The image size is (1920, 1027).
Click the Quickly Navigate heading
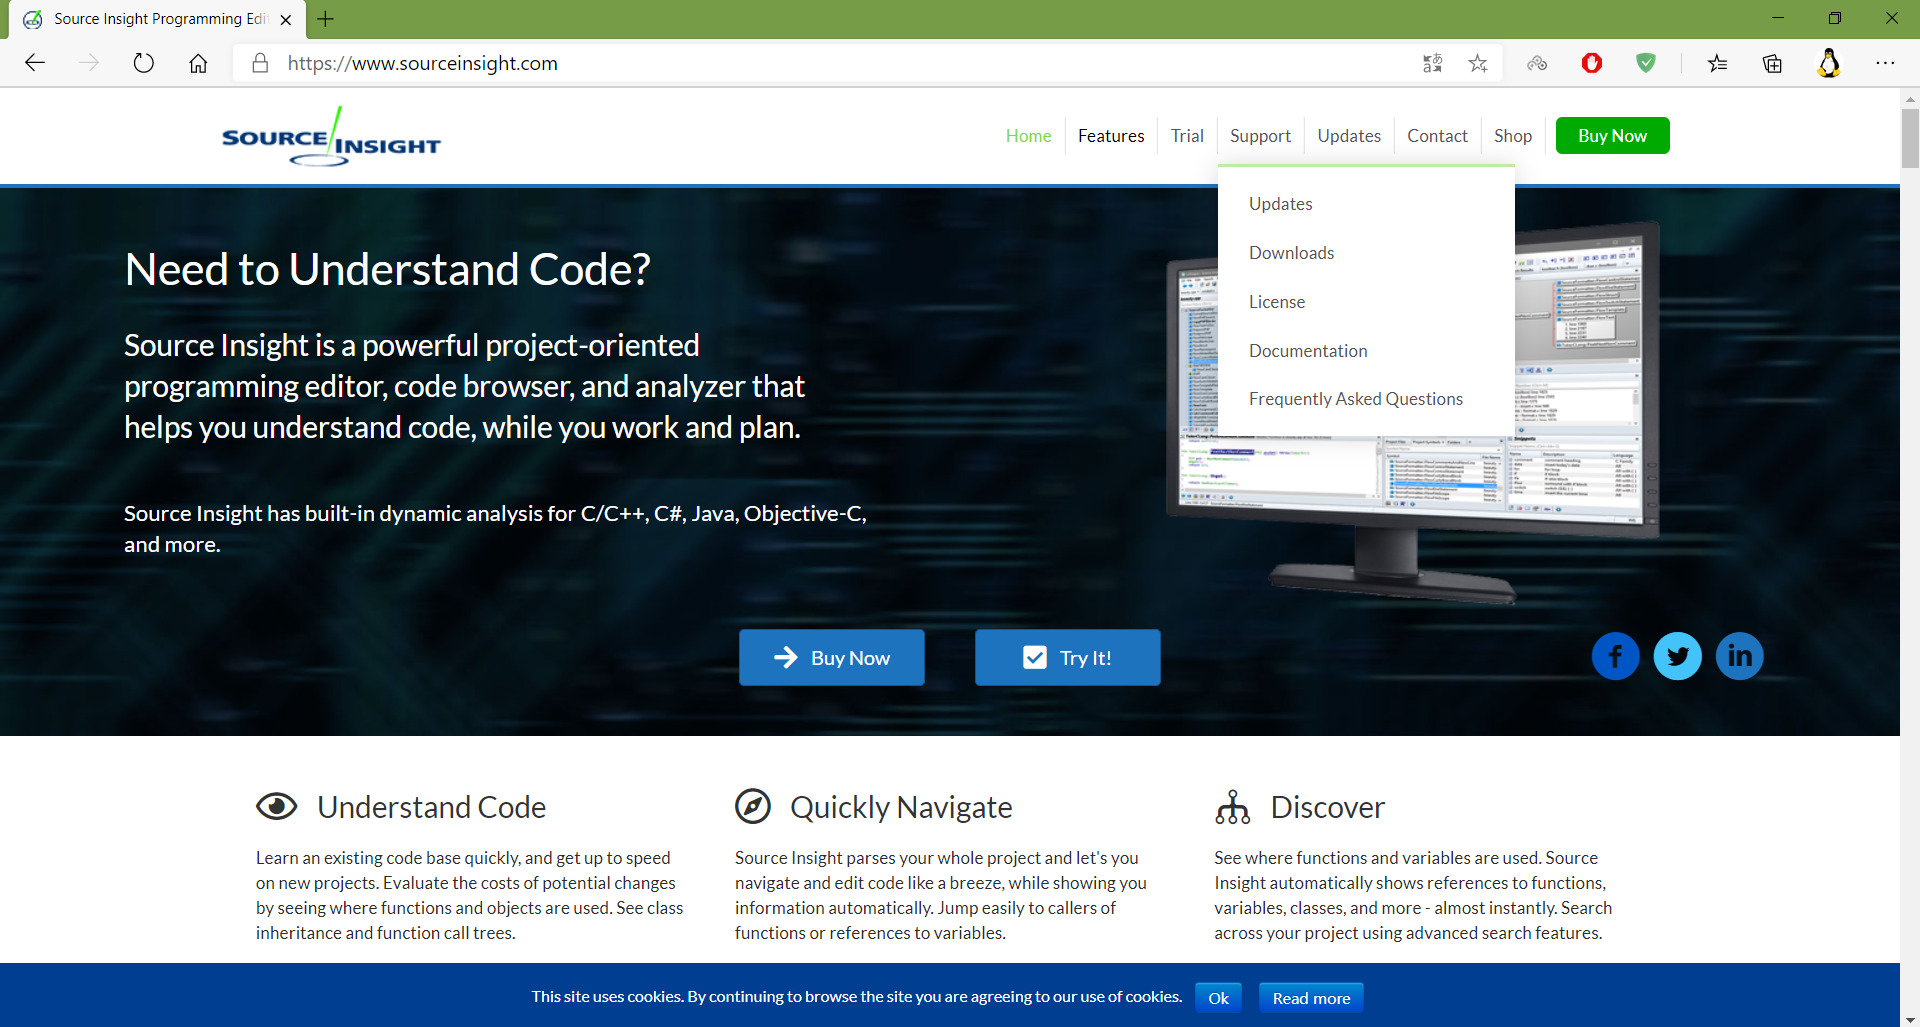click(901, 807)
